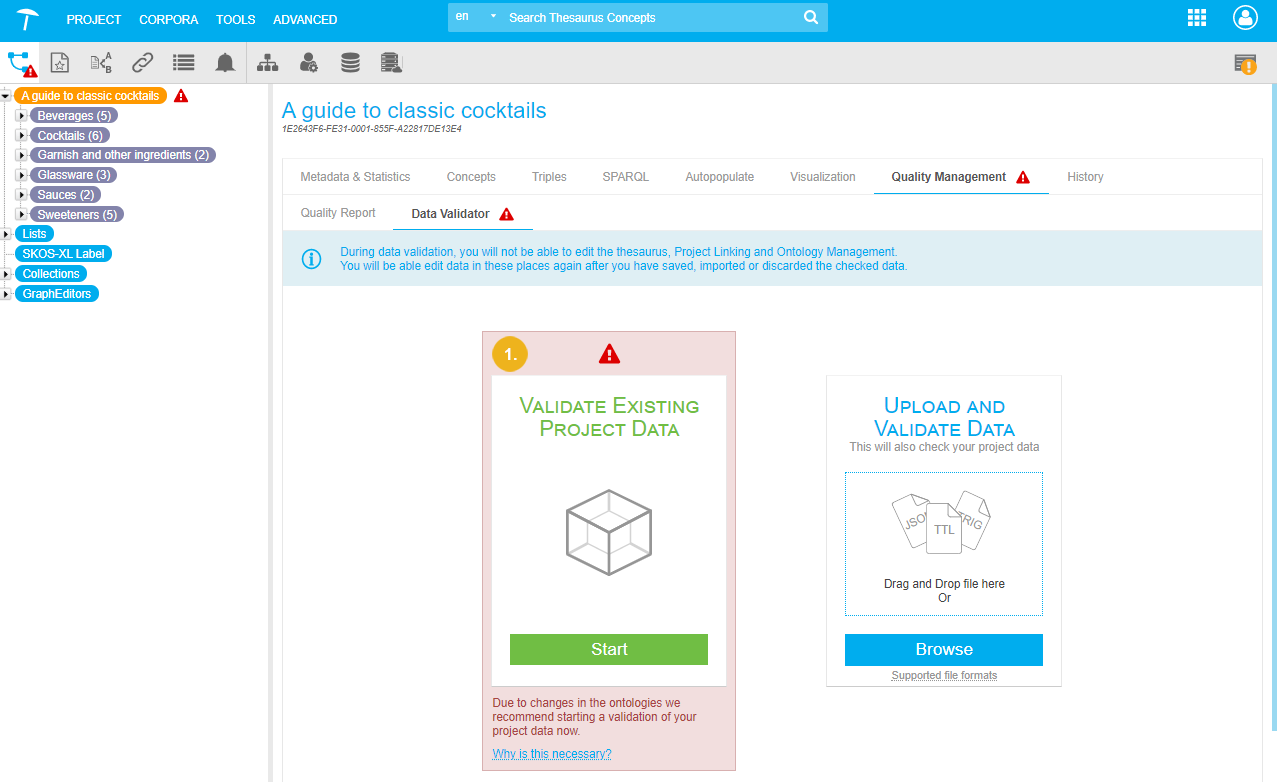Open the notifications bell icon
Image resolution: width=1277 pixels, height=782 pixels.
pyautogui.click(x=225, y=63)
